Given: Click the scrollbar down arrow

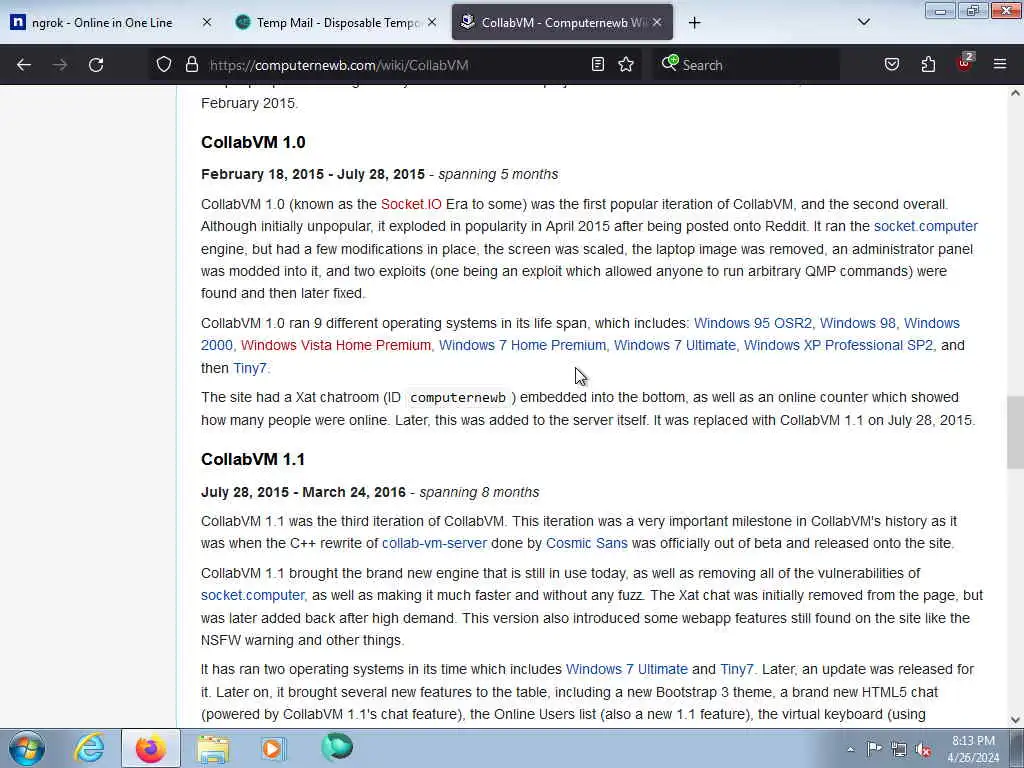Looking at the screenshot, I should (x=1015, y=720).
